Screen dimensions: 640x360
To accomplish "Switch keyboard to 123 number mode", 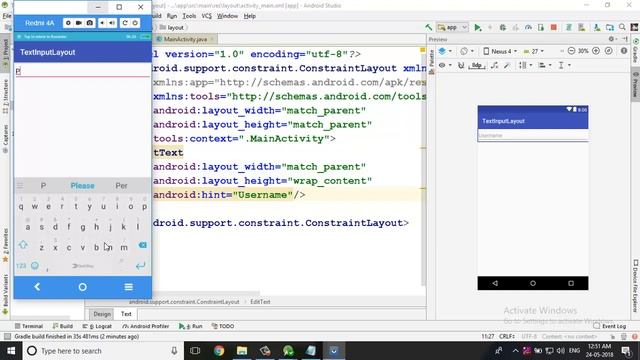I will point(21,266).
